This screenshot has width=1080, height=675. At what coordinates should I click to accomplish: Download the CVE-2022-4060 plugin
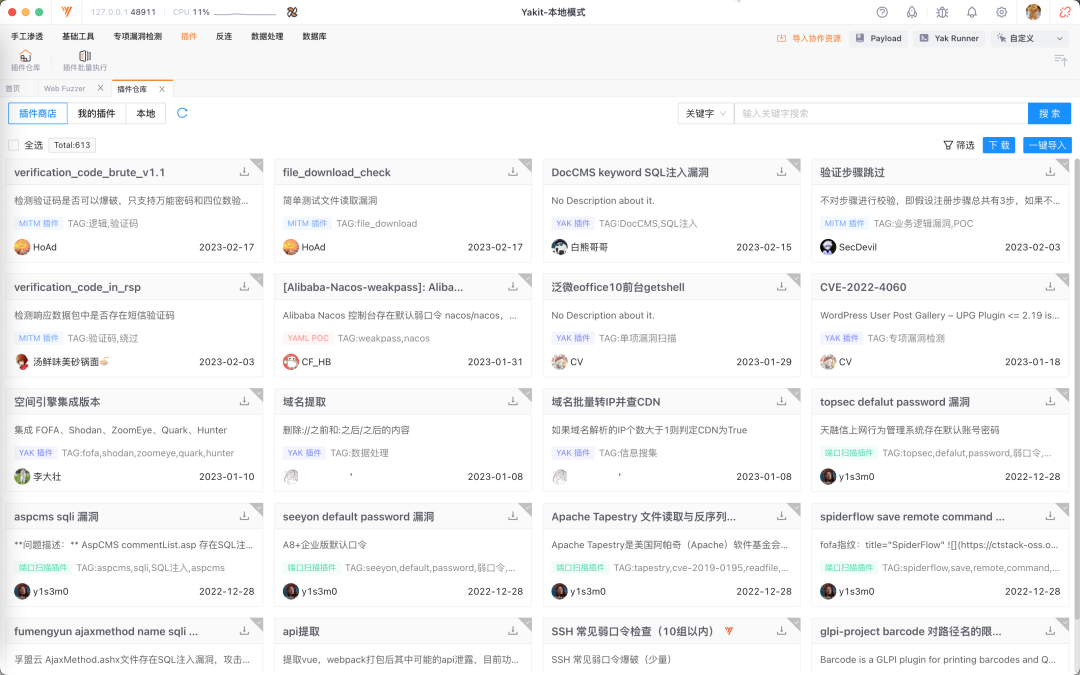1050,287
